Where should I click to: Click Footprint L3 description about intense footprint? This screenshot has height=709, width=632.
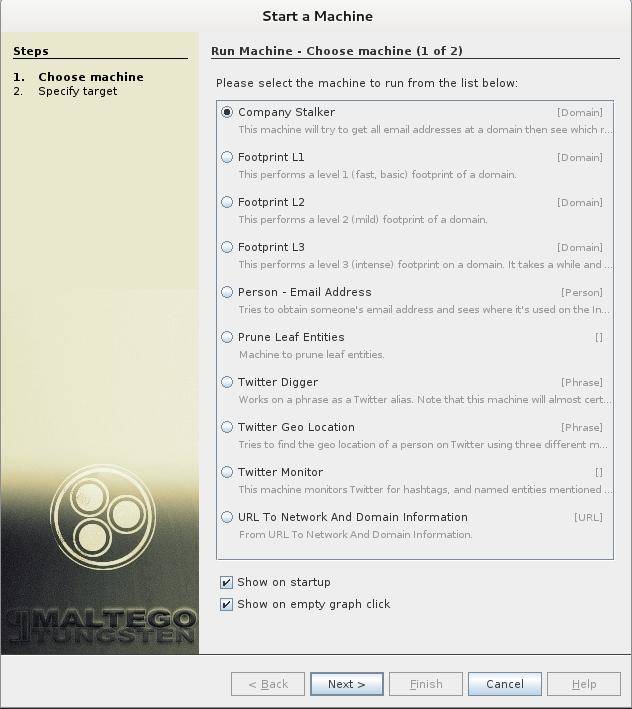(x=425, y=265)
